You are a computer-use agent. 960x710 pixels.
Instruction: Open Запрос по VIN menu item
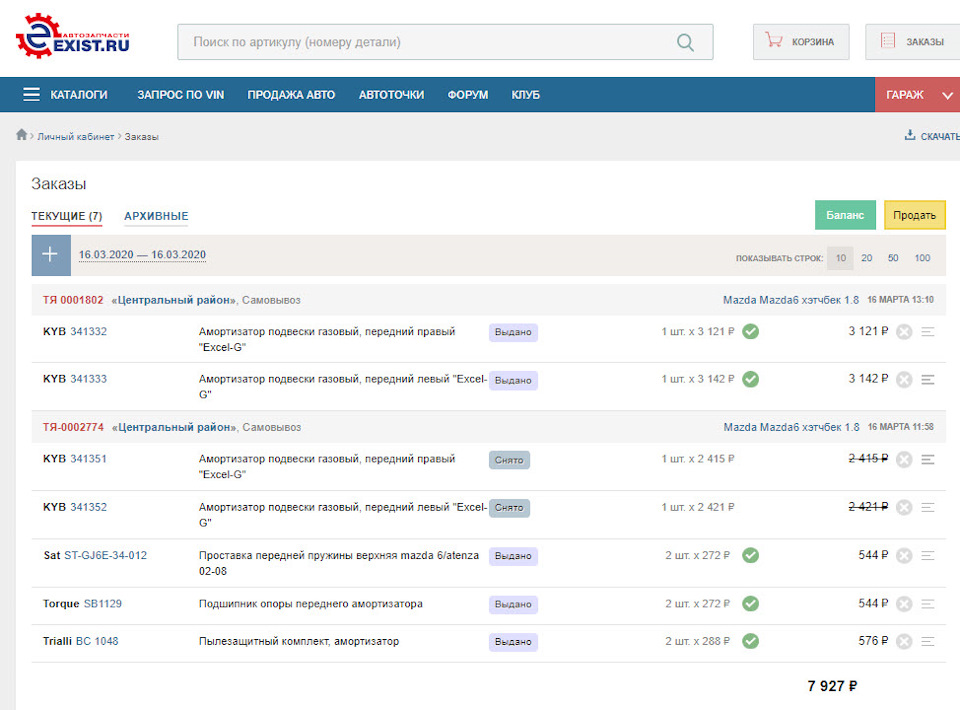pyautogui.click(x=180, y=95)
